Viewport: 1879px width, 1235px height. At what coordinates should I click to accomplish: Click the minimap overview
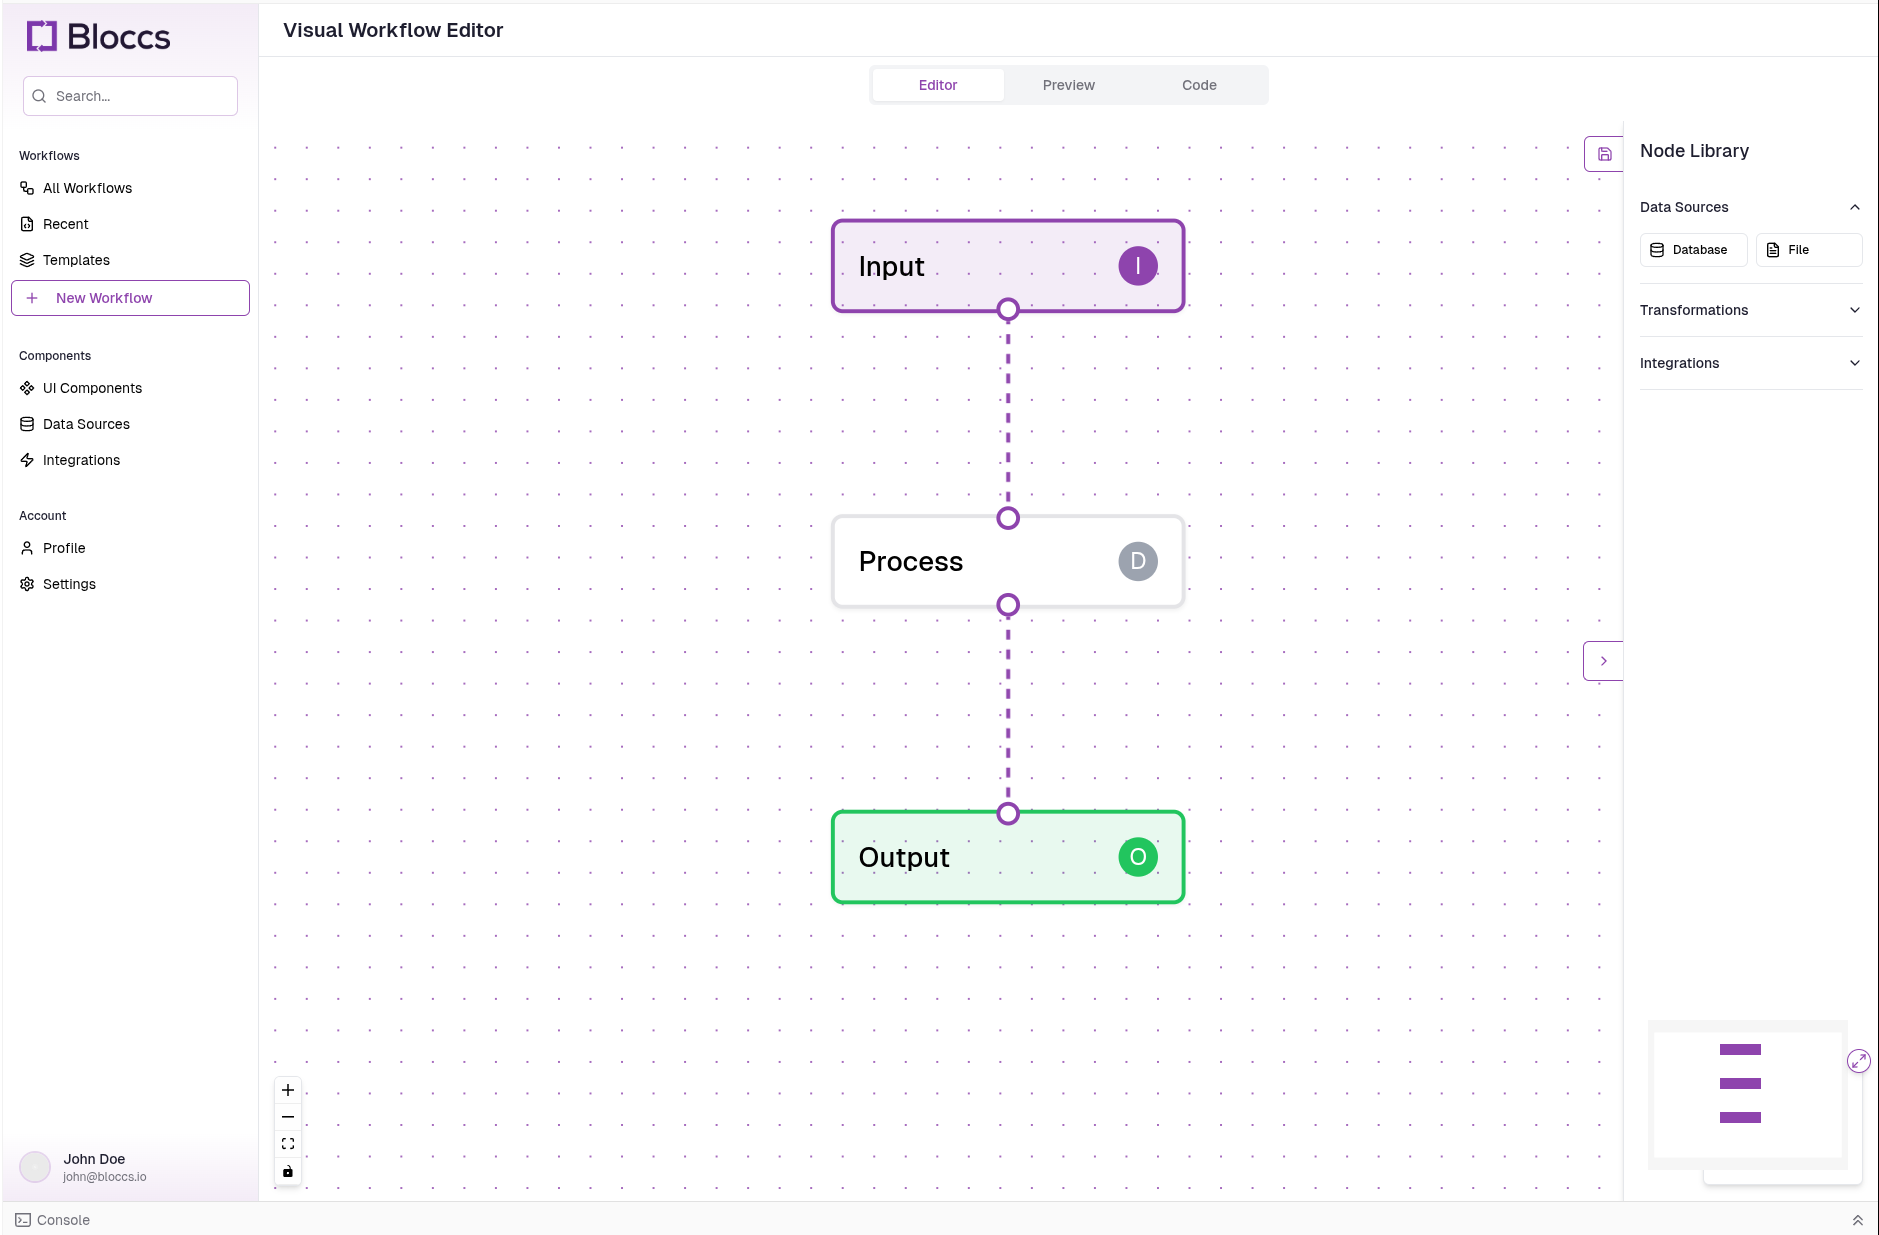(x=1748, y=1095)
